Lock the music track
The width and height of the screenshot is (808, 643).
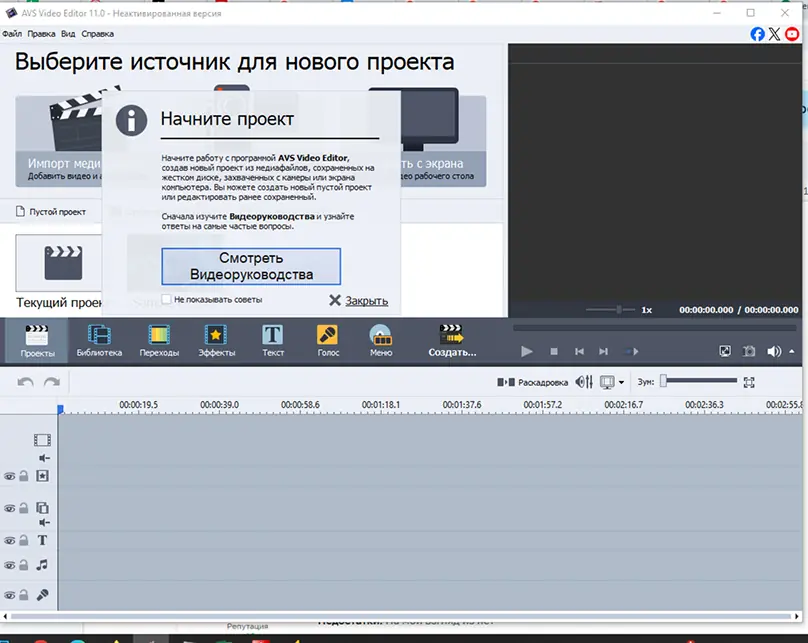pyautogui.click(x=24, y=565)
